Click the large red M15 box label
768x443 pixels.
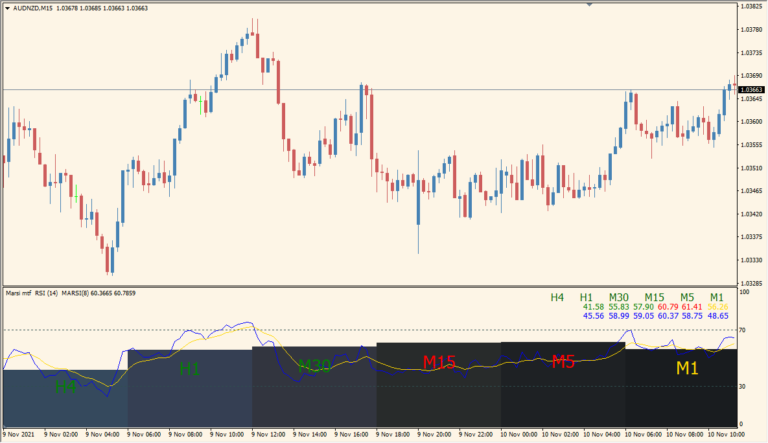tap(438, 362)
